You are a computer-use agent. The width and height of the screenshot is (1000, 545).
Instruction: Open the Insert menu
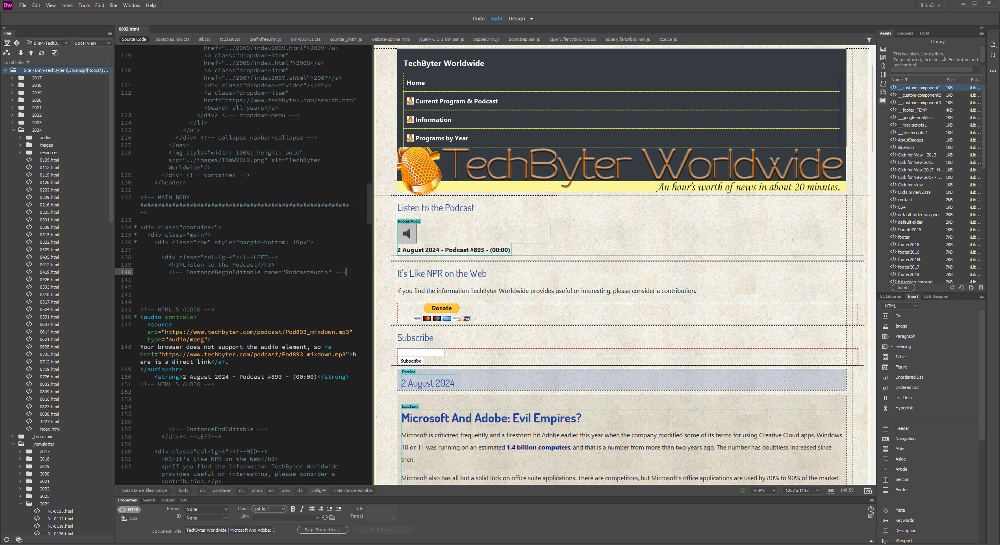click(67, 5)
